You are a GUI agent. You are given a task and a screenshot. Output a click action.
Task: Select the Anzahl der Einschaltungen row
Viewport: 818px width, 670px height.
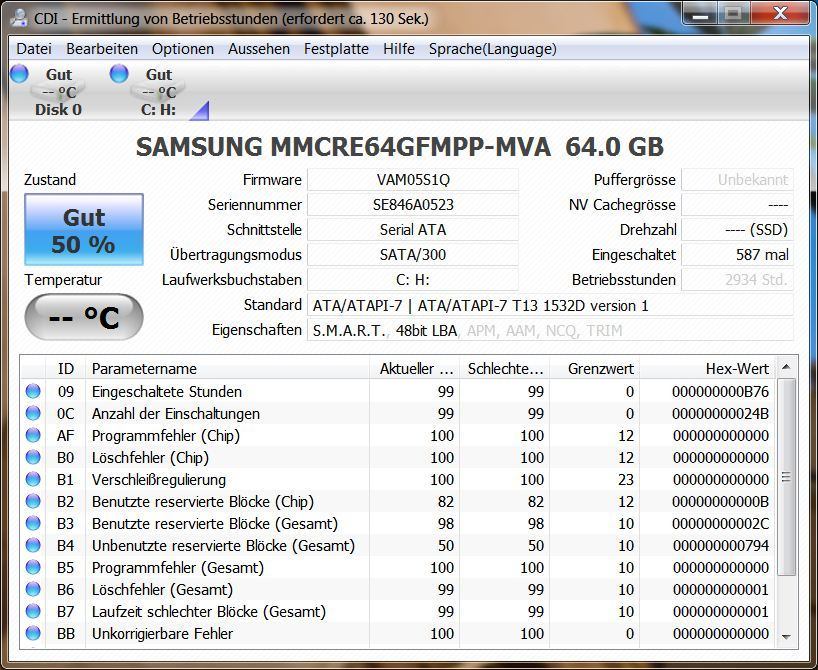(399, 413)
